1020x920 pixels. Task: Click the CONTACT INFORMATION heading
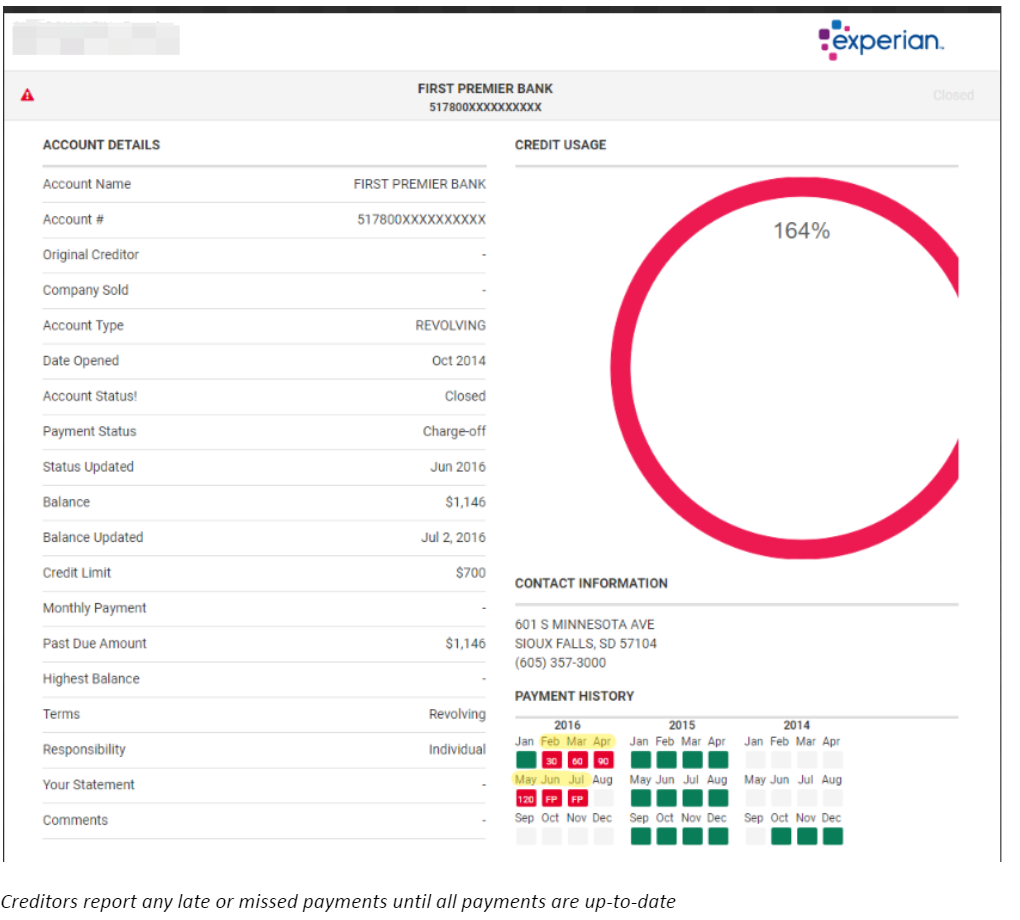(591, 584)
